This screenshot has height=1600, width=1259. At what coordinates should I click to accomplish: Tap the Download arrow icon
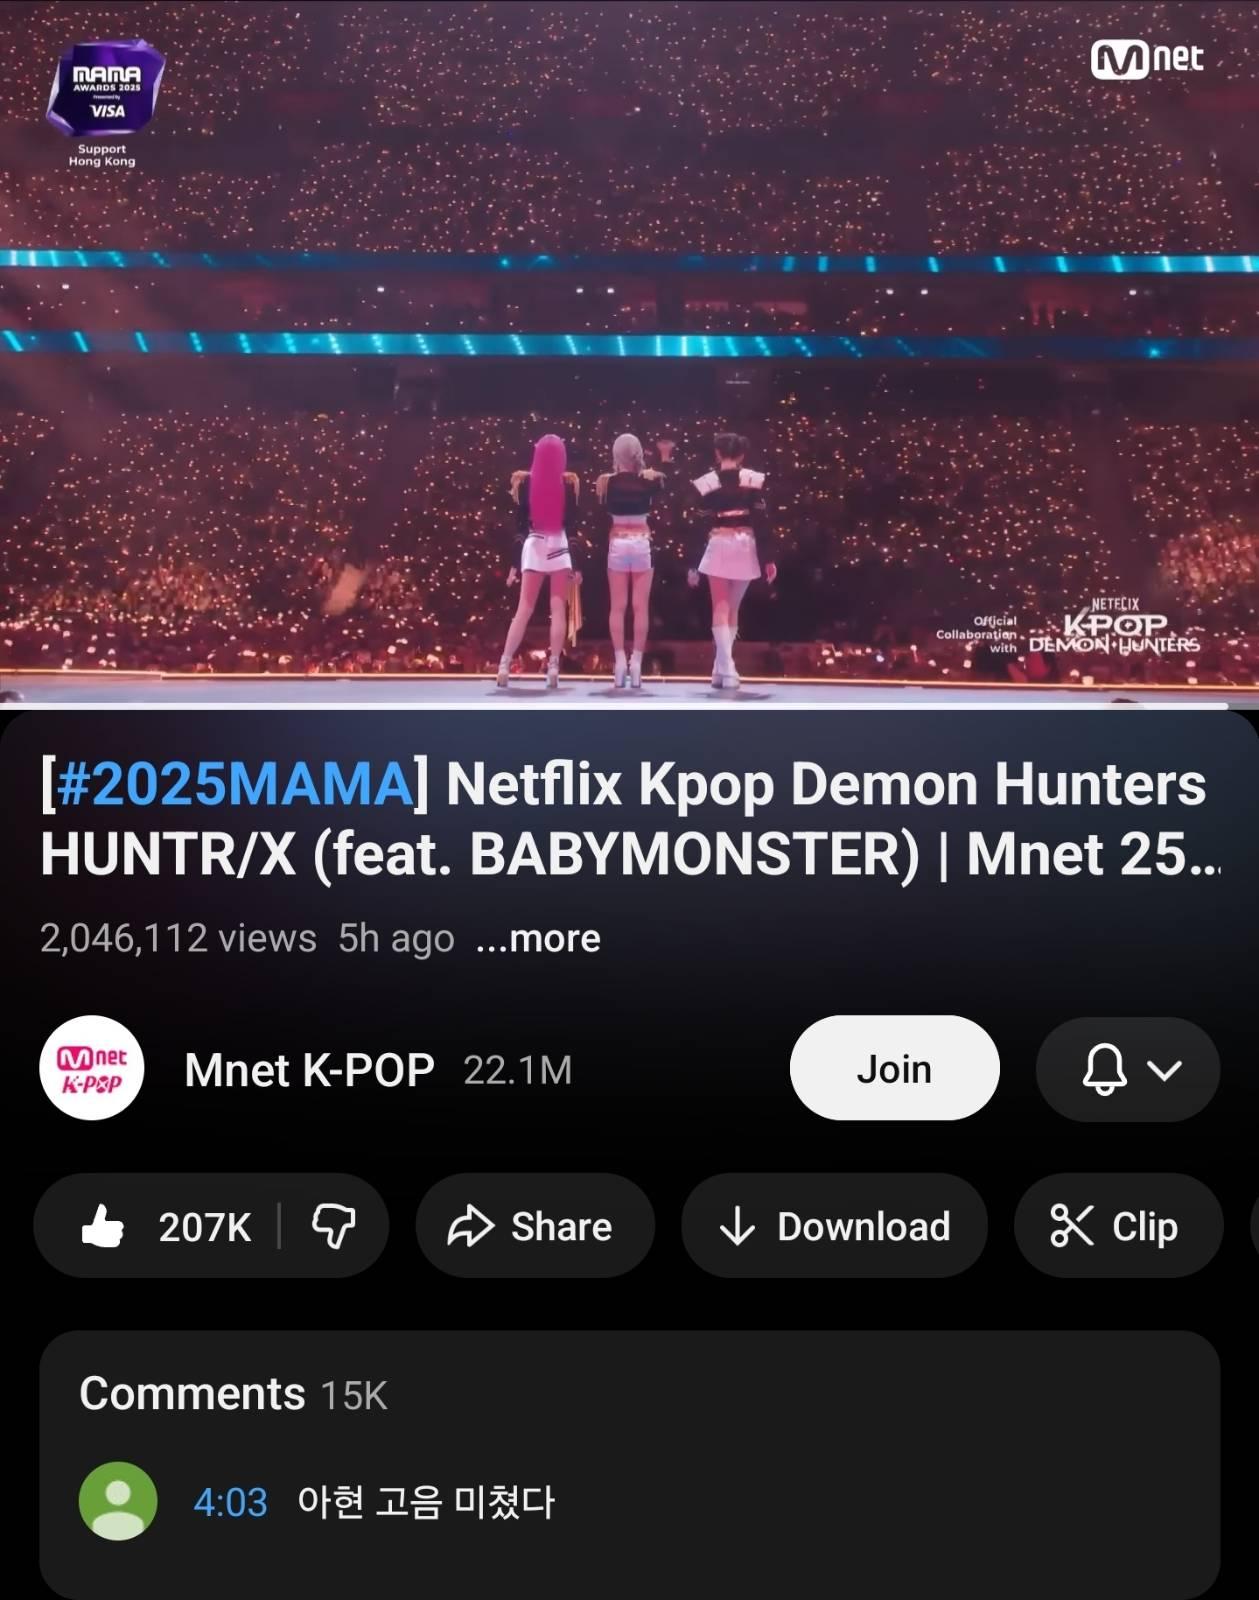[x=737, y=1226]
